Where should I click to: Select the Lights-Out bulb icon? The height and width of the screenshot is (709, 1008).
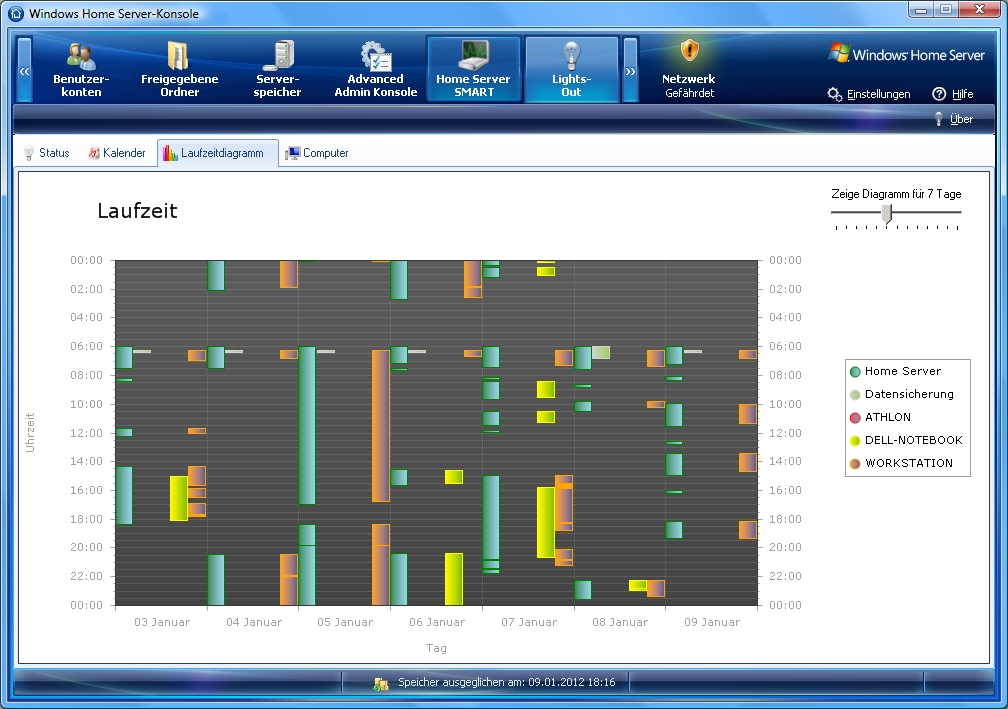pos(571,55)
